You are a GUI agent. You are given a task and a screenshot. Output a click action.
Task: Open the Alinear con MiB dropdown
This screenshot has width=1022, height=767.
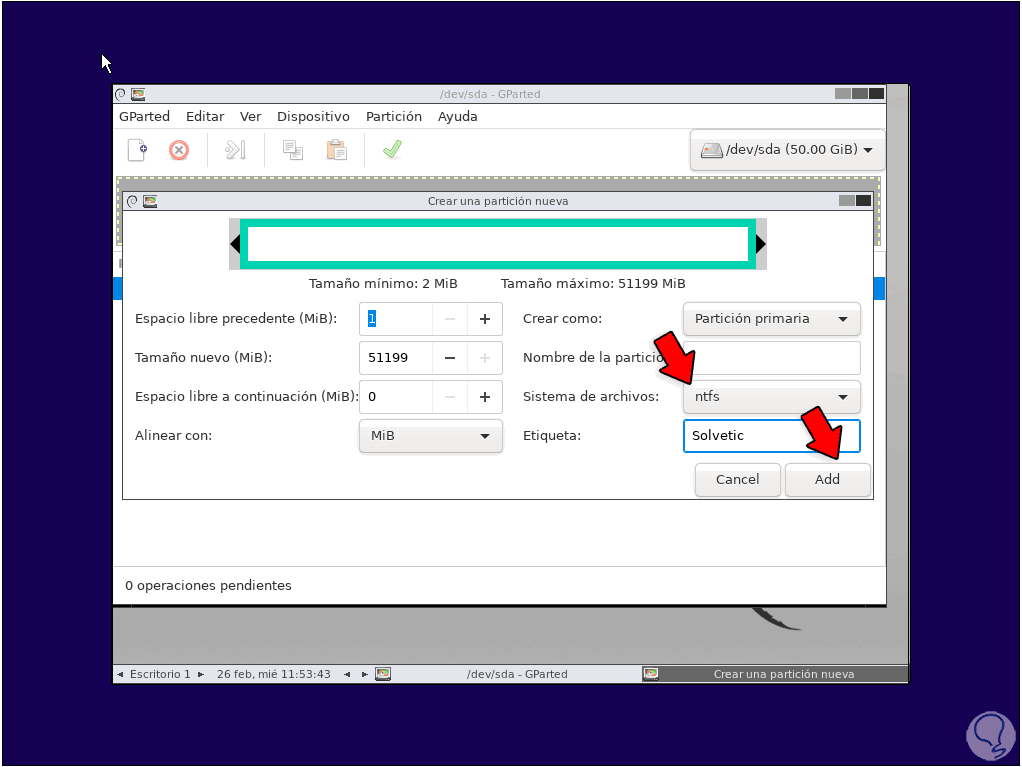431,436
